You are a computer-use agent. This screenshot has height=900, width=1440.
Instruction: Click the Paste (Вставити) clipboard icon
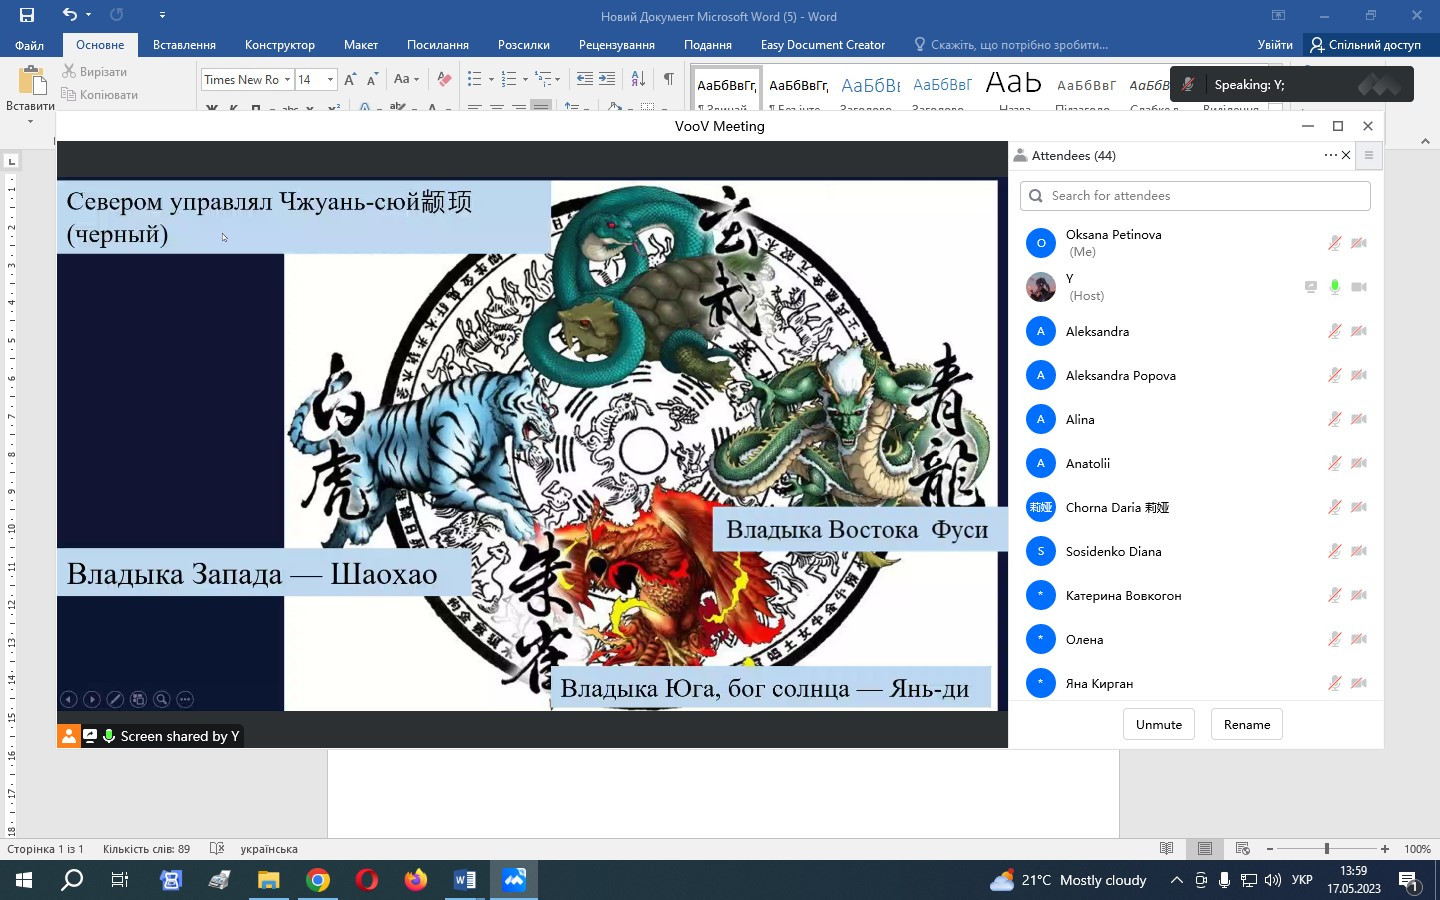point(31,80)
